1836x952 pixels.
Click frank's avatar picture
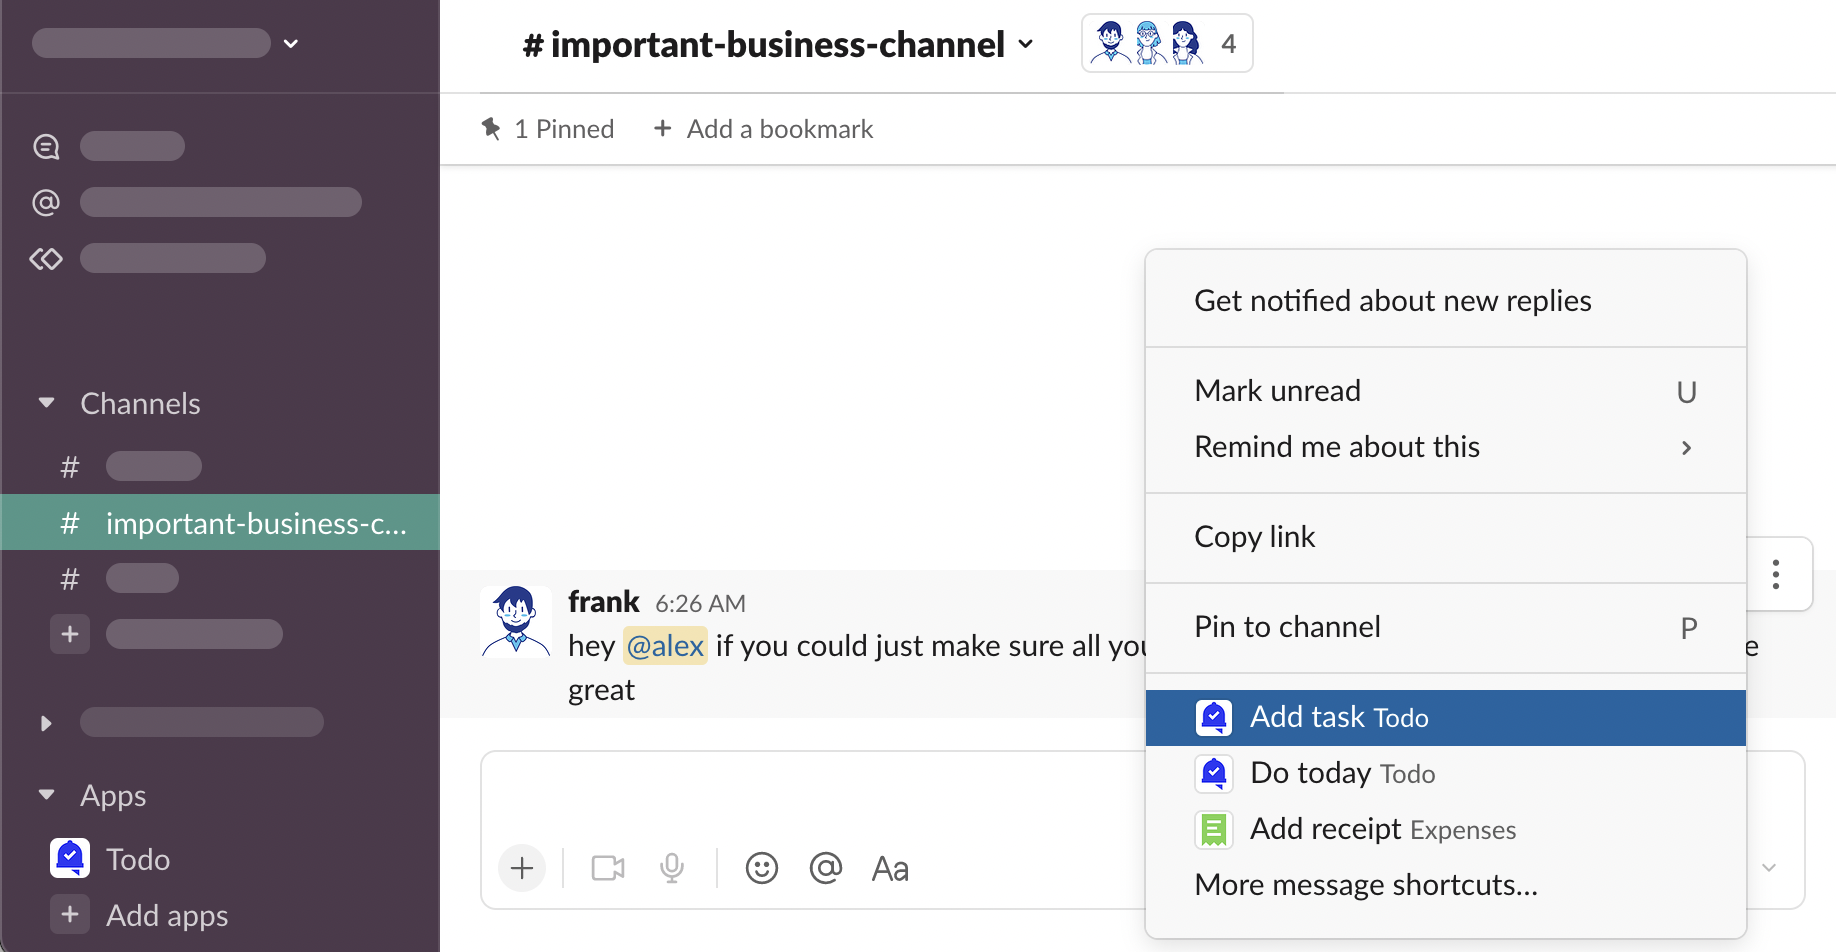pyautogui.click(x=516, y=621)
